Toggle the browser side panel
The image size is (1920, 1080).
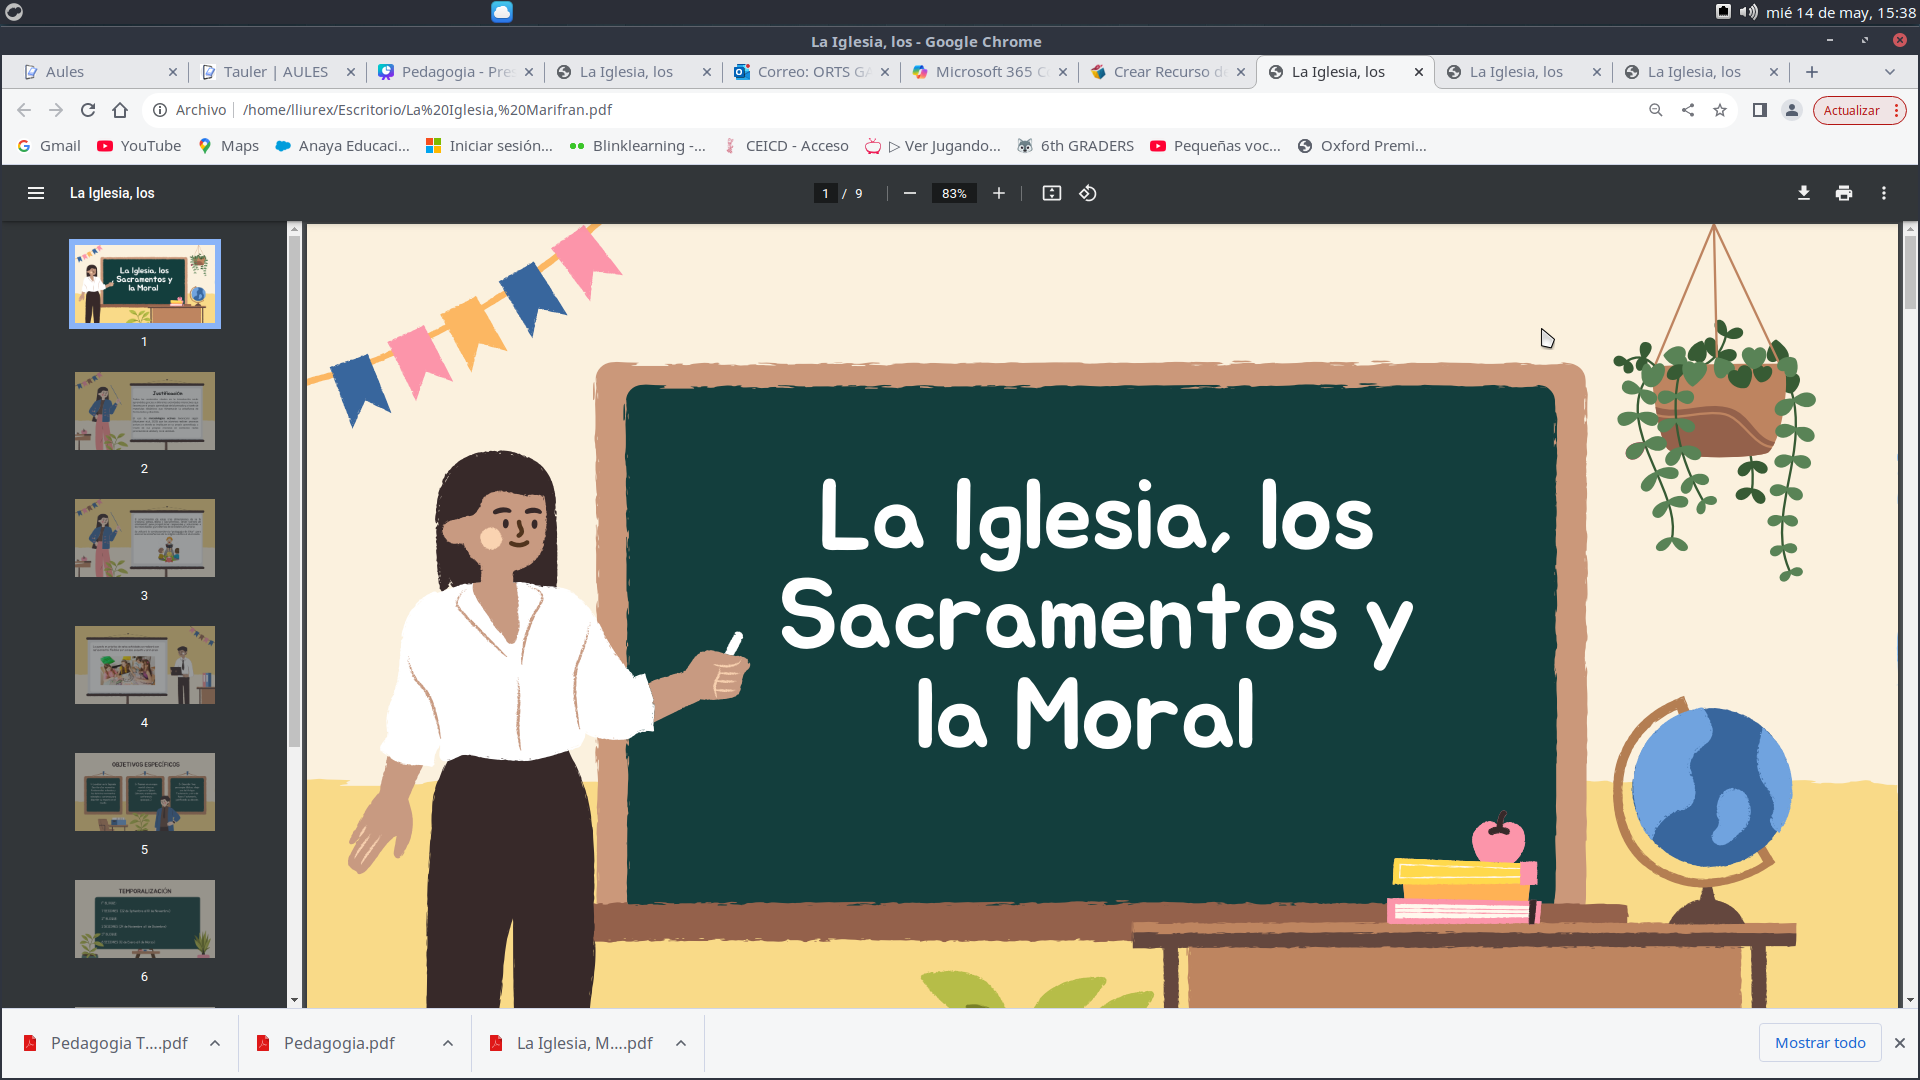(1760, 110)
